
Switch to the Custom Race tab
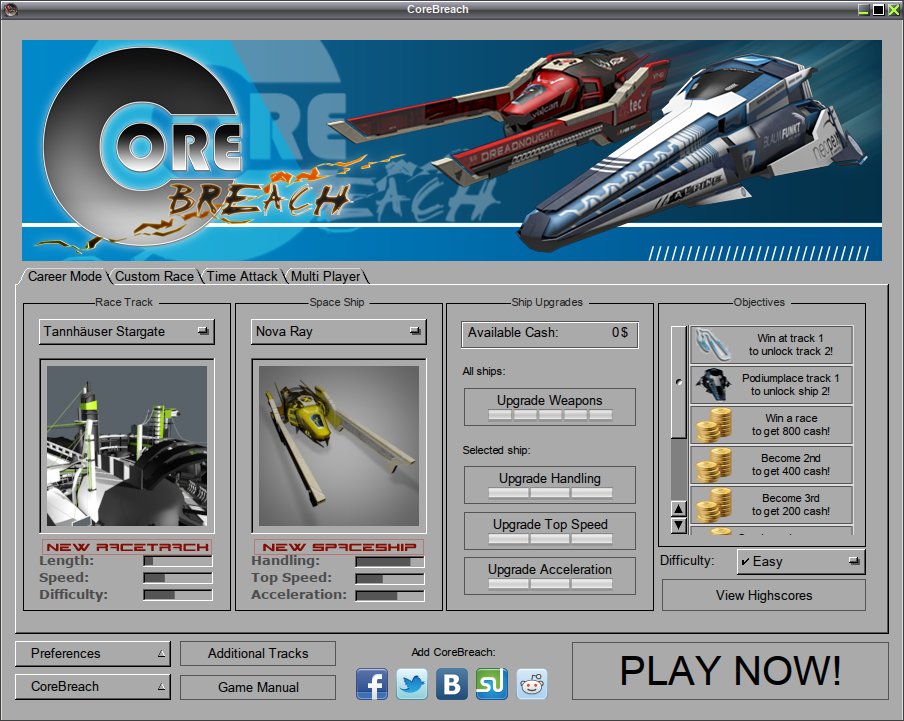(155, 277)
